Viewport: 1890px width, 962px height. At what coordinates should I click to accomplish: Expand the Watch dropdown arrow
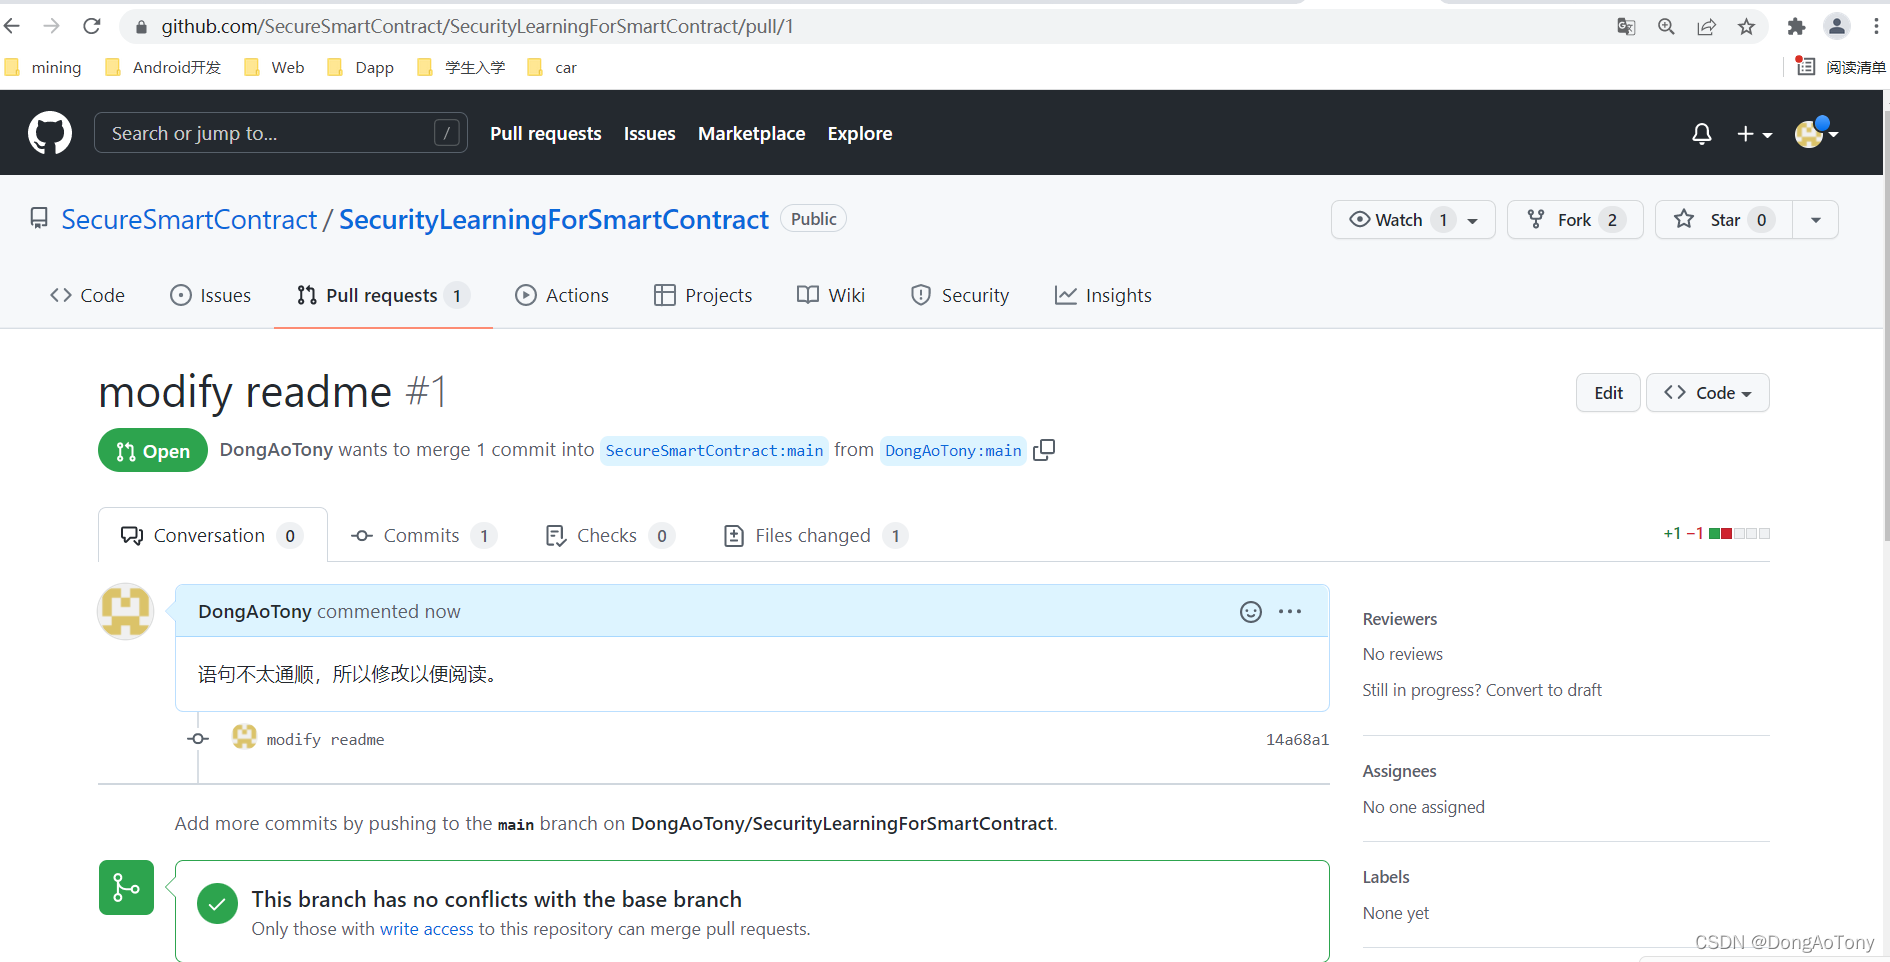pyautogui.click(x=1473, y=220)
